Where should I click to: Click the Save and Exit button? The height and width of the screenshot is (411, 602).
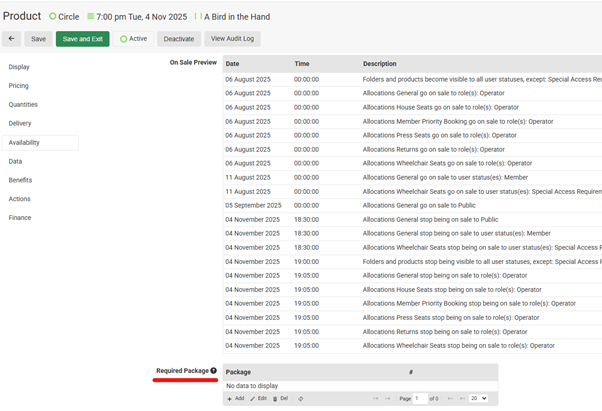click(82, 39)
